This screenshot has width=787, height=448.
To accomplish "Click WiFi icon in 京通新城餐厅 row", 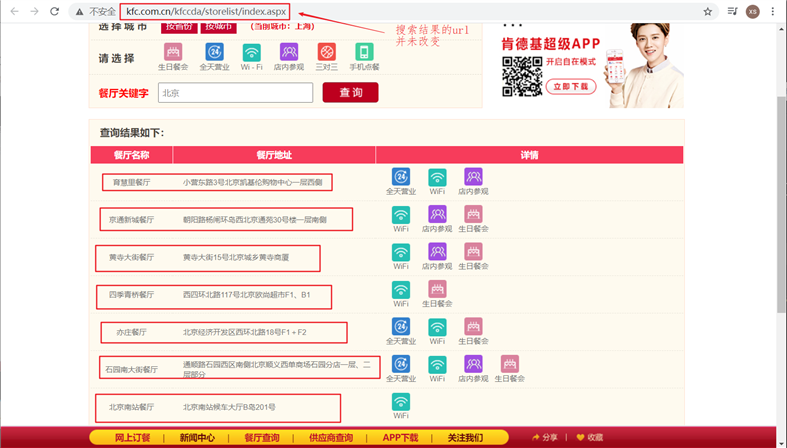I will [401, 215].
